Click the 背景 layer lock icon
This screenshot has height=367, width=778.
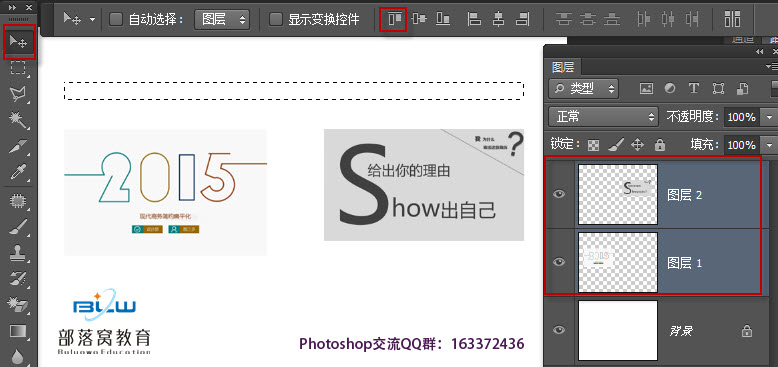click(747, 331)
